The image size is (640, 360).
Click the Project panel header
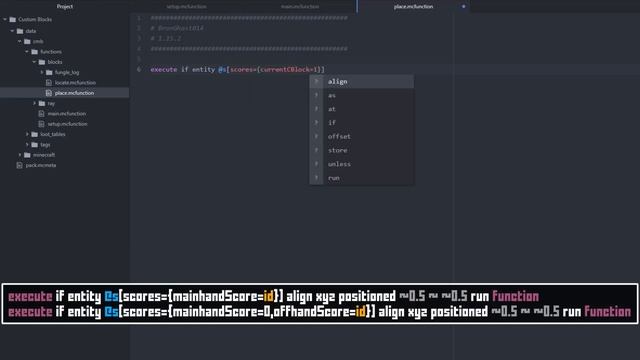[x=65, y=7]
